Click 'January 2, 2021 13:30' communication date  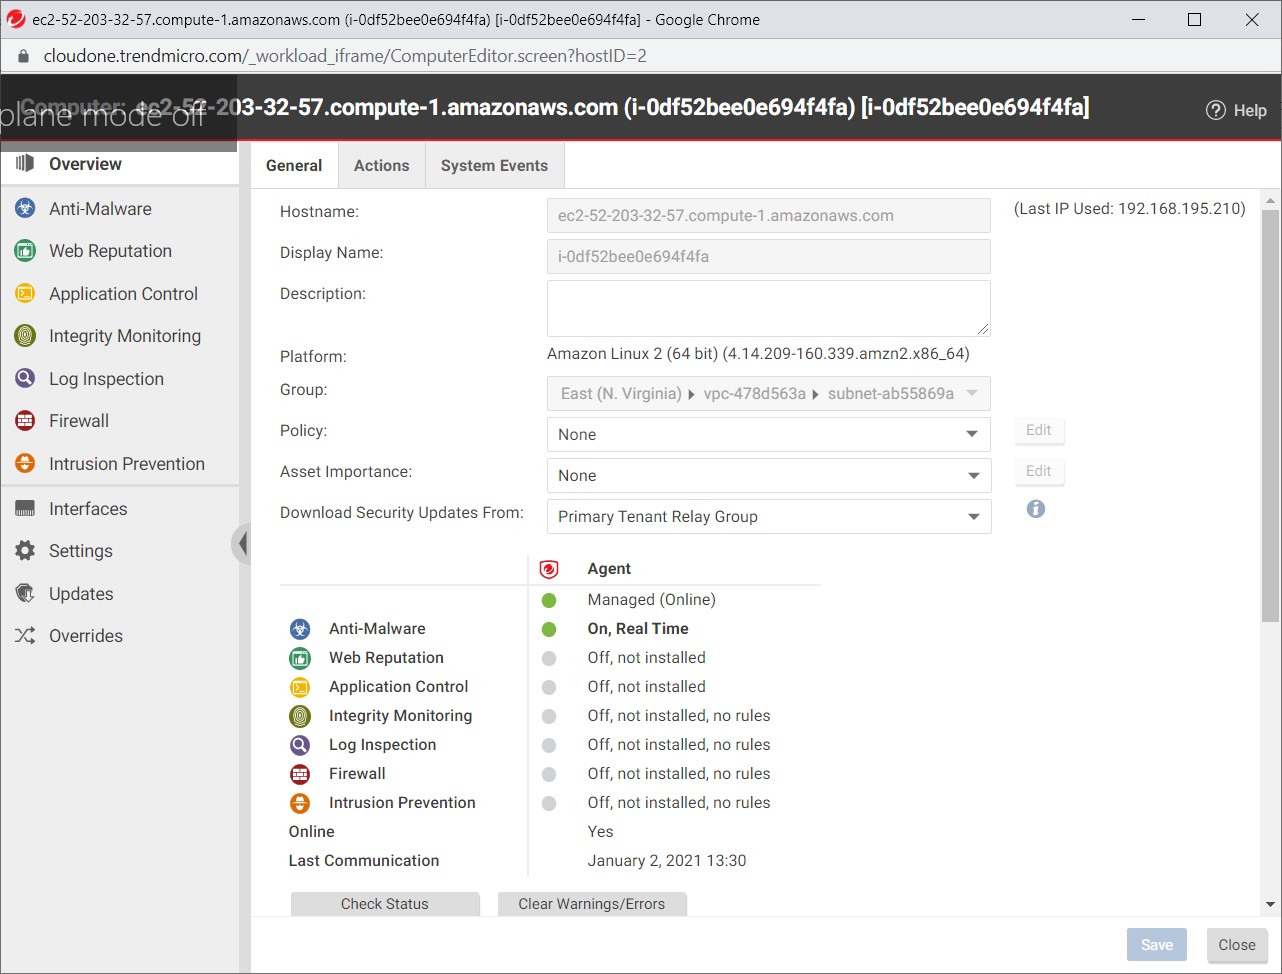[x=667, y=861]
